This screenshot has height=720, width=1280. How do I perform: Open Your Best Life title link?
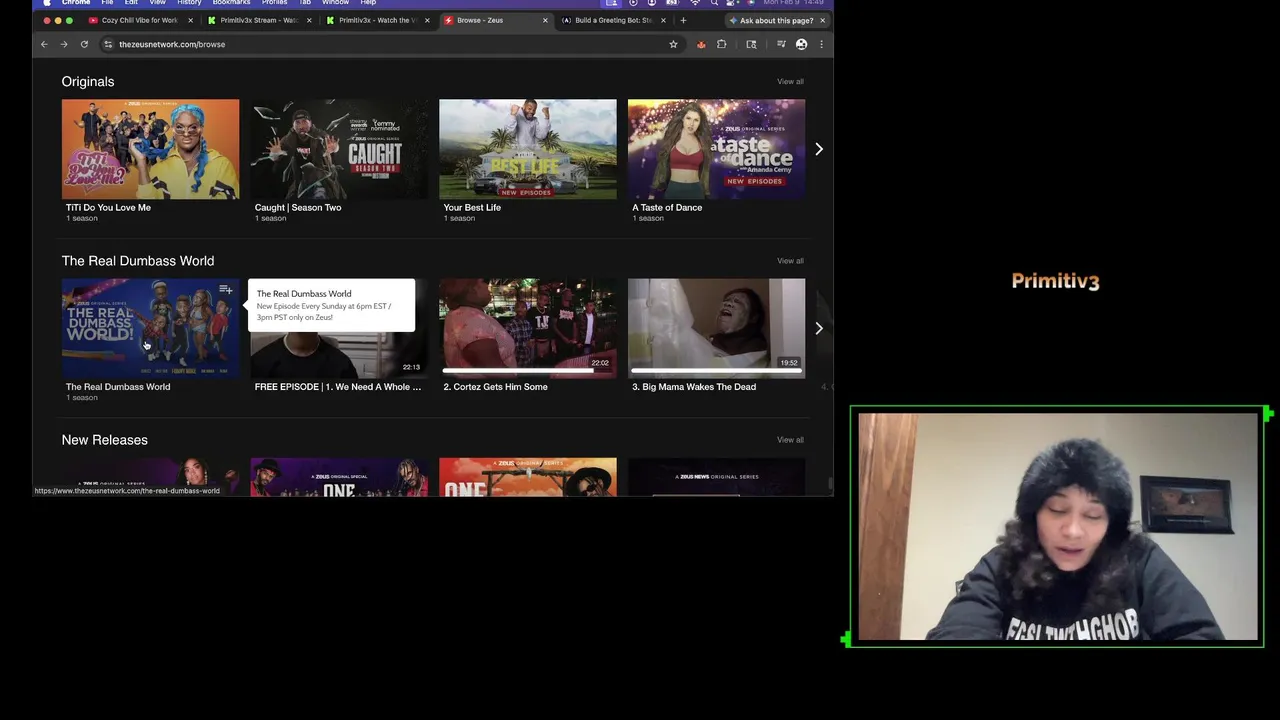click(472, 208)
